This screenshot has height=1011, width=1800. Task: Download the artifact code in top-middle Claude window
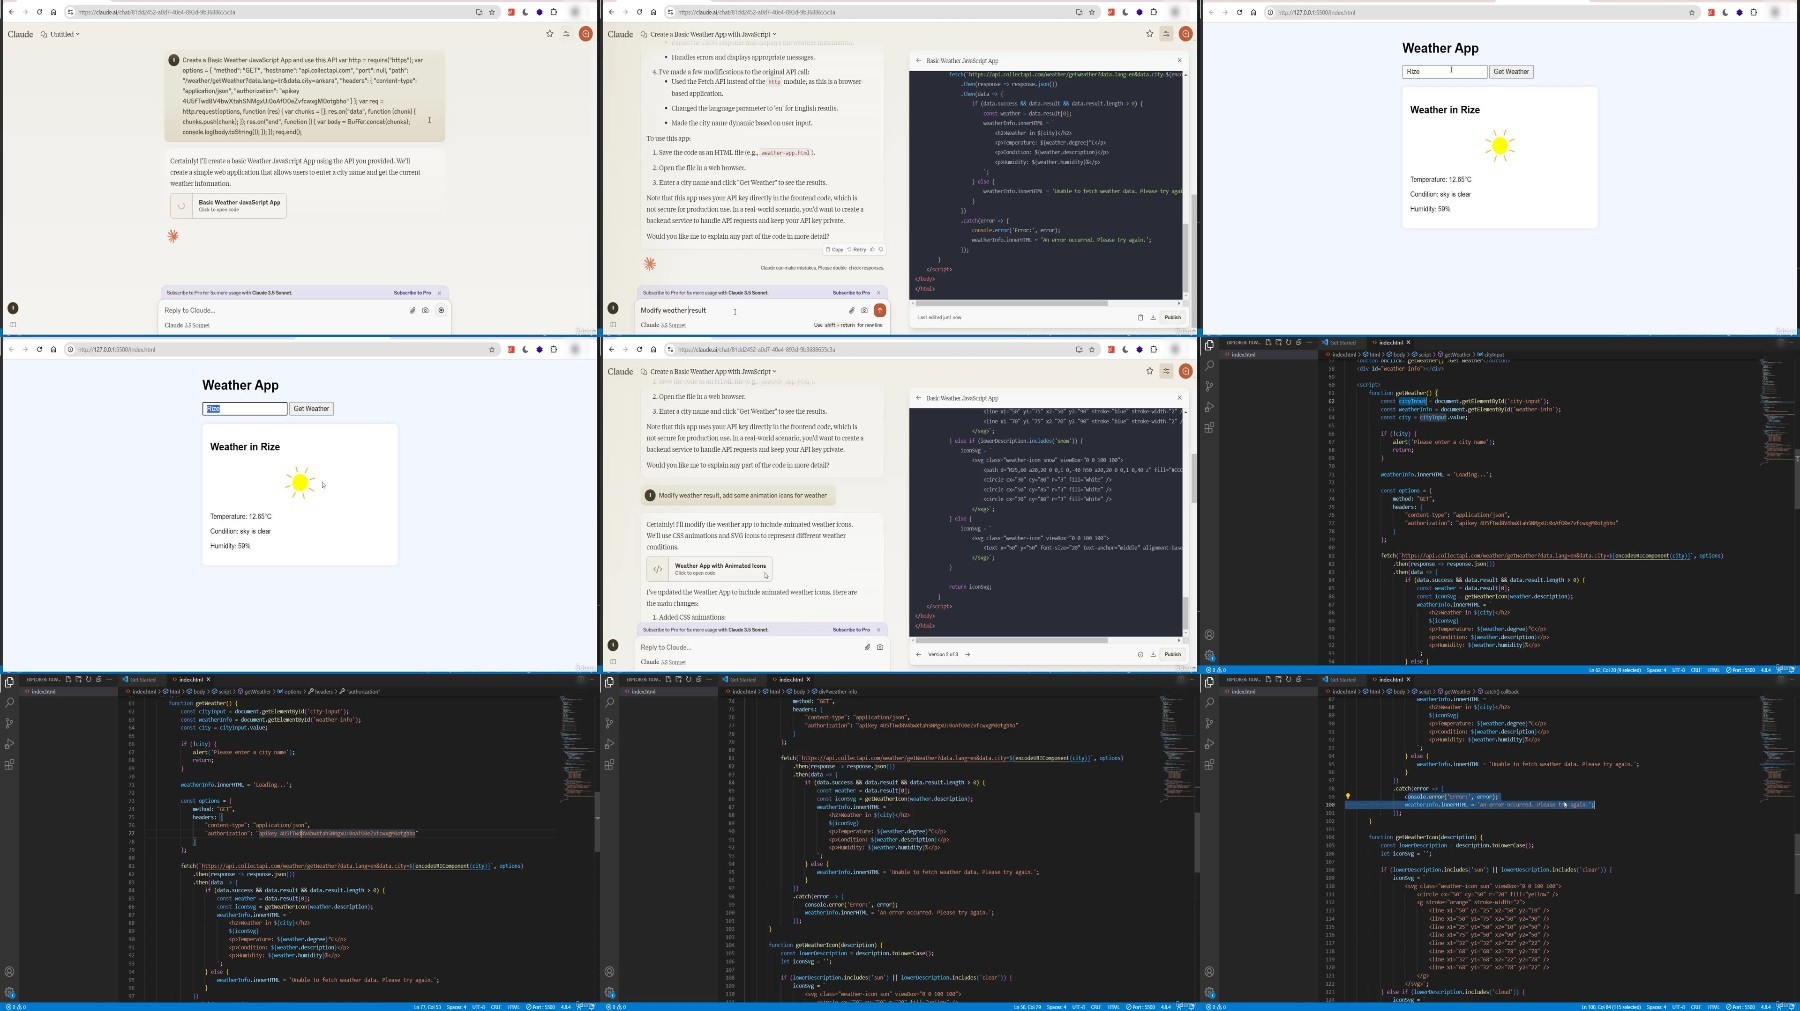click(x=1153, y=317)
